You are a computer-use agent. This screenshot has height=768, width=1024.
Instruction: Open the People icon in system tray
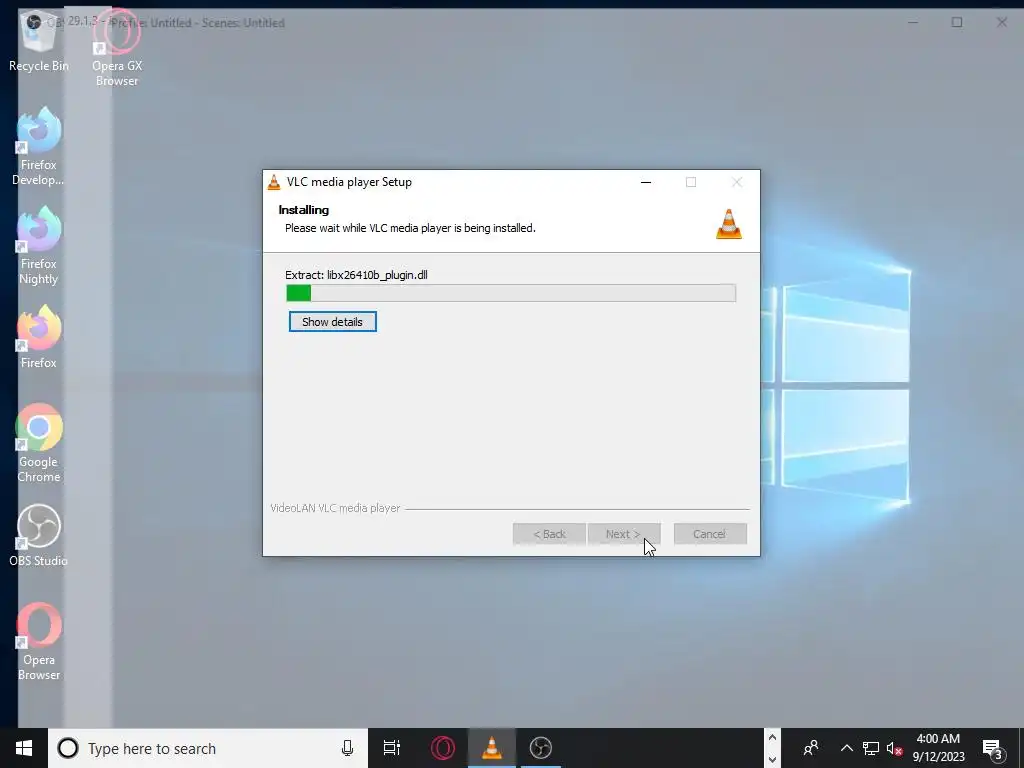pos(811,748)
